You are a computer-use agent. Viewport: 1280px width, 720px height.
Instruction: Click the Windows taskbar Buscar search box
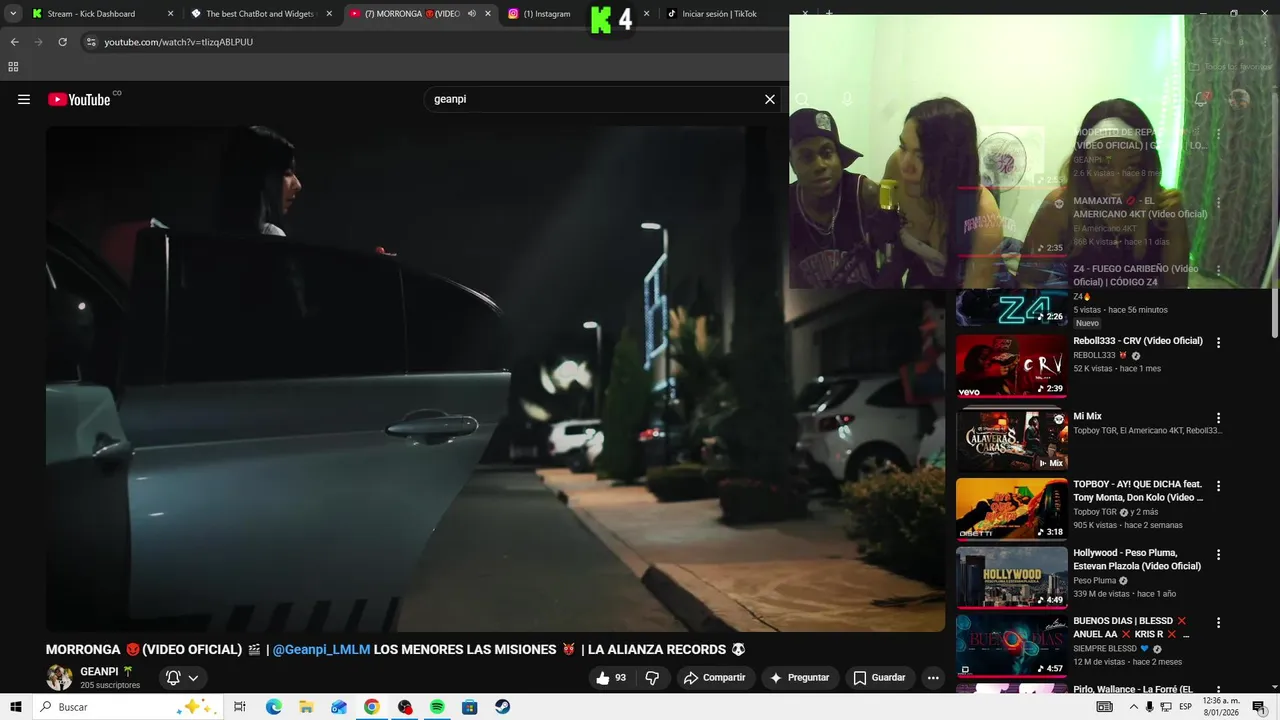point(126,707)
